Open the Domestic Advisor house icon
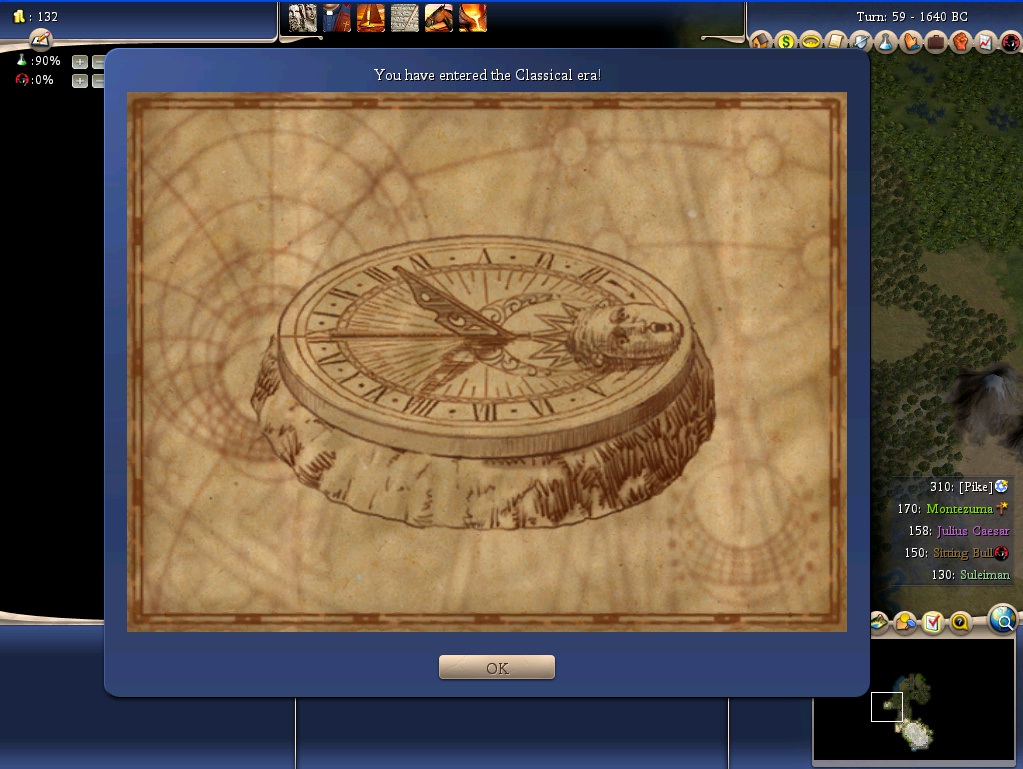This screenshot has width=1023, height=769. 760,42
